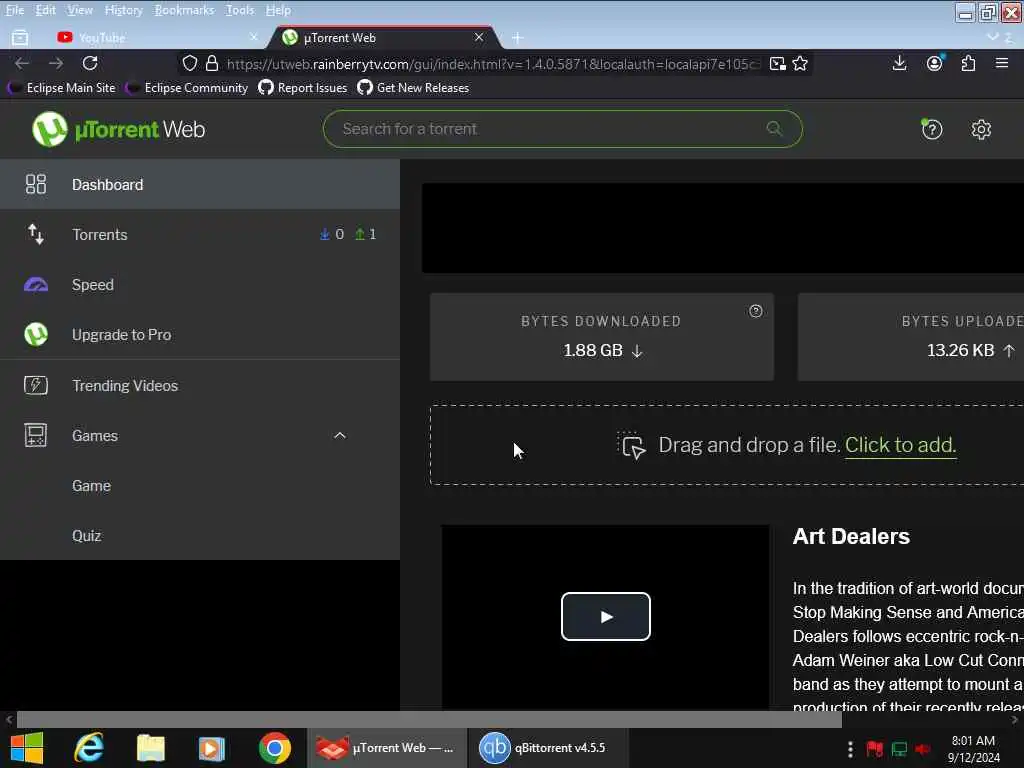Open the browser downloads panel
This screenshot has width=1024, height=768.
click(x=899, y=63)
